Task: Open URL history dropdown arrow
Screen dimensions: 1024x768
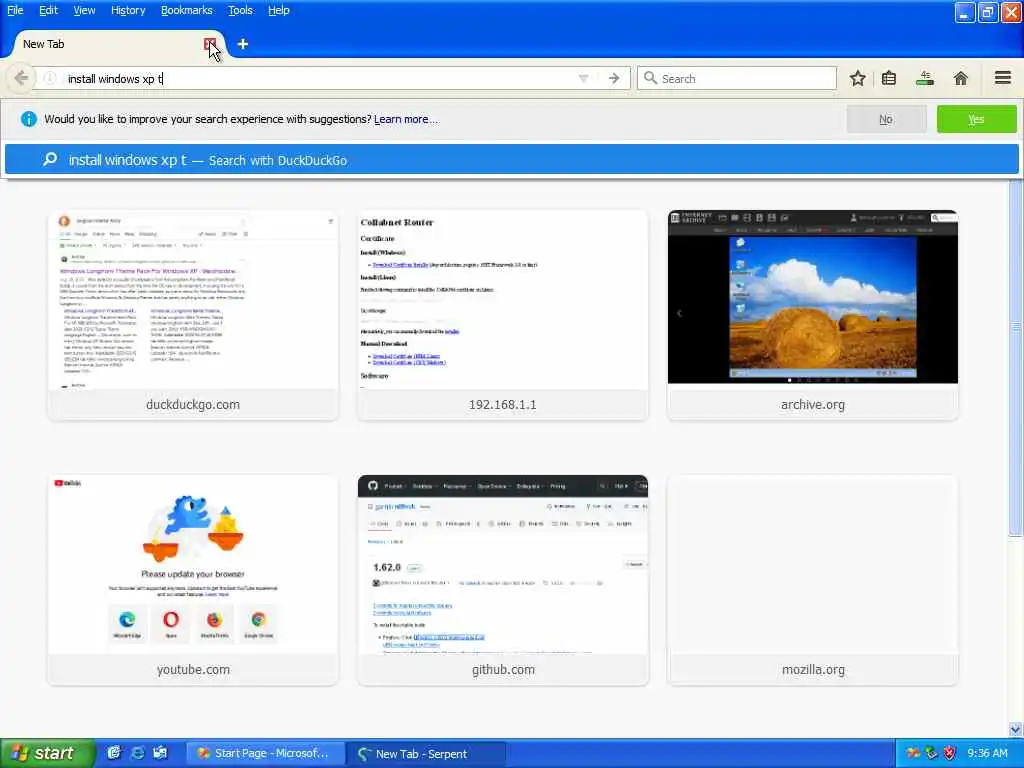Action: pyautogui.click(x=583, y=79)
